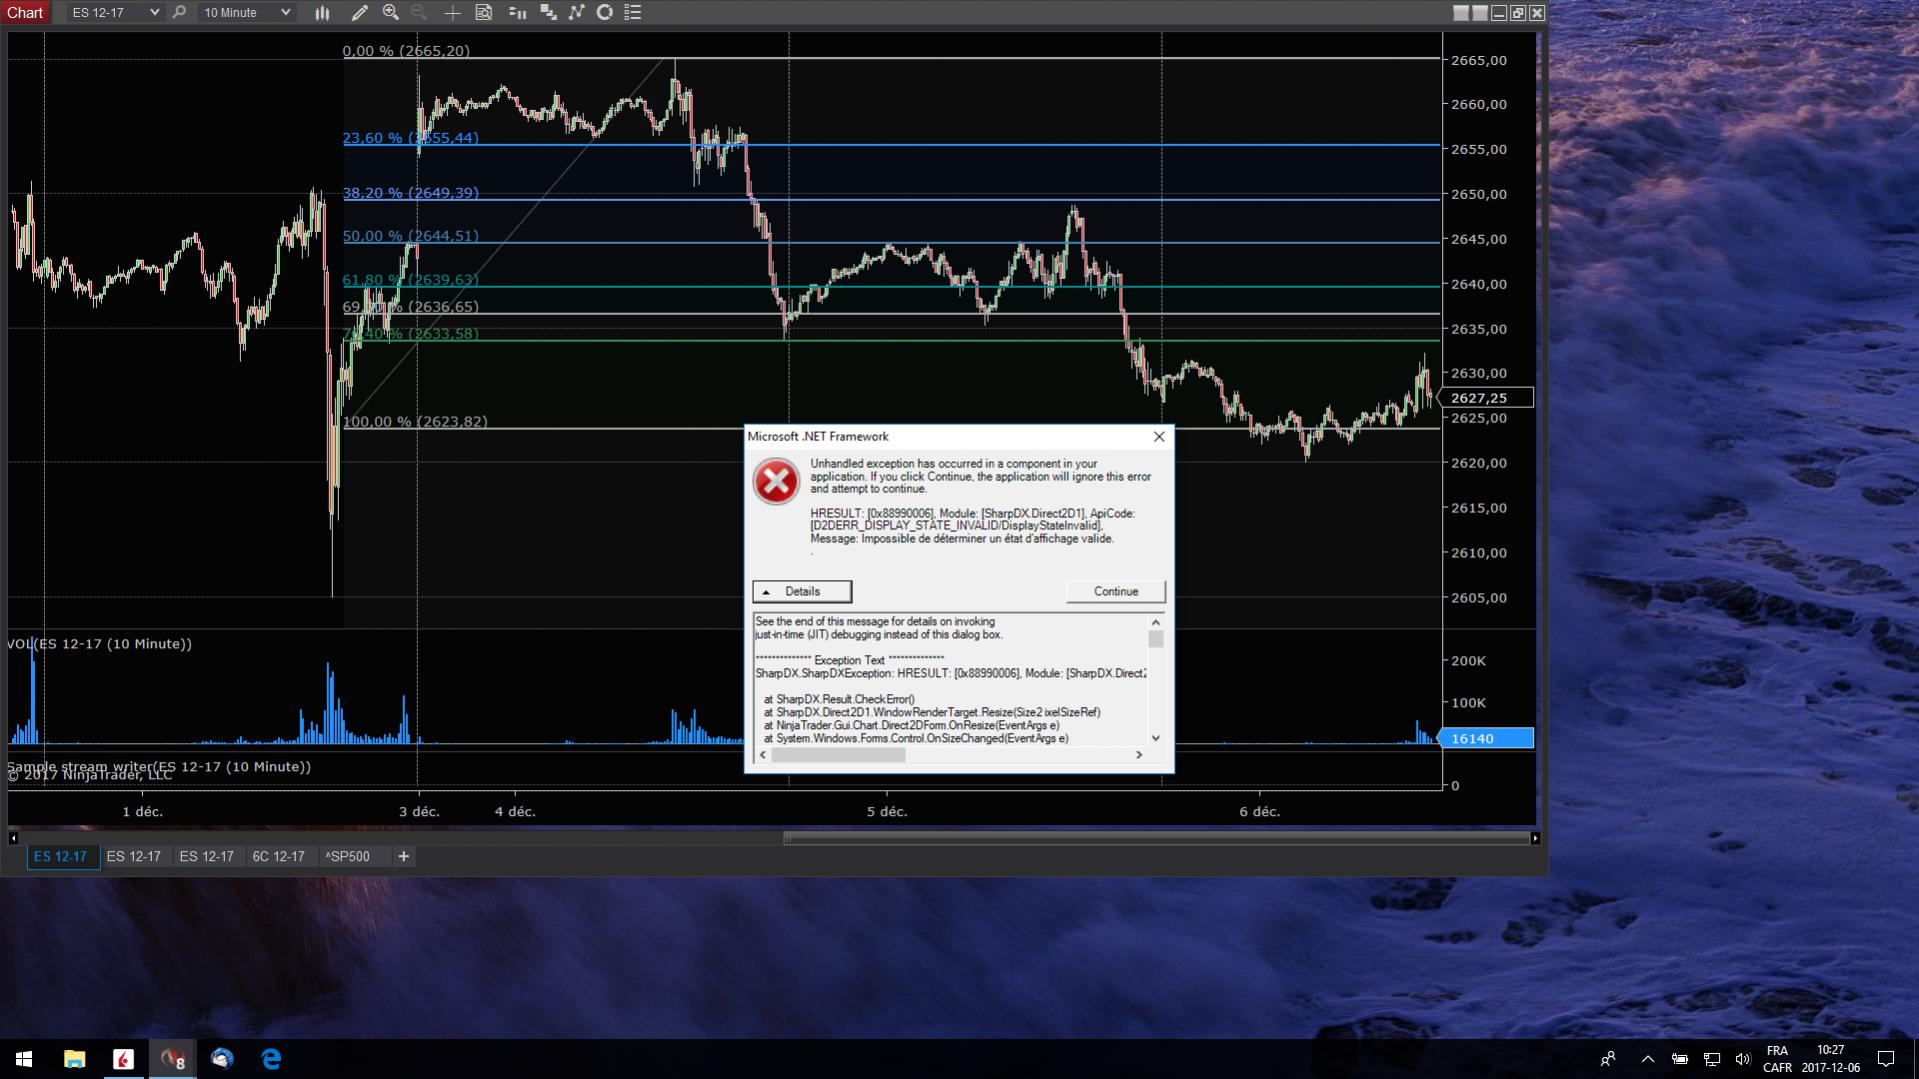The image size is (1919, 1079).
Task: Click the zoom out magnifier icon
Action: pos(419,12)
